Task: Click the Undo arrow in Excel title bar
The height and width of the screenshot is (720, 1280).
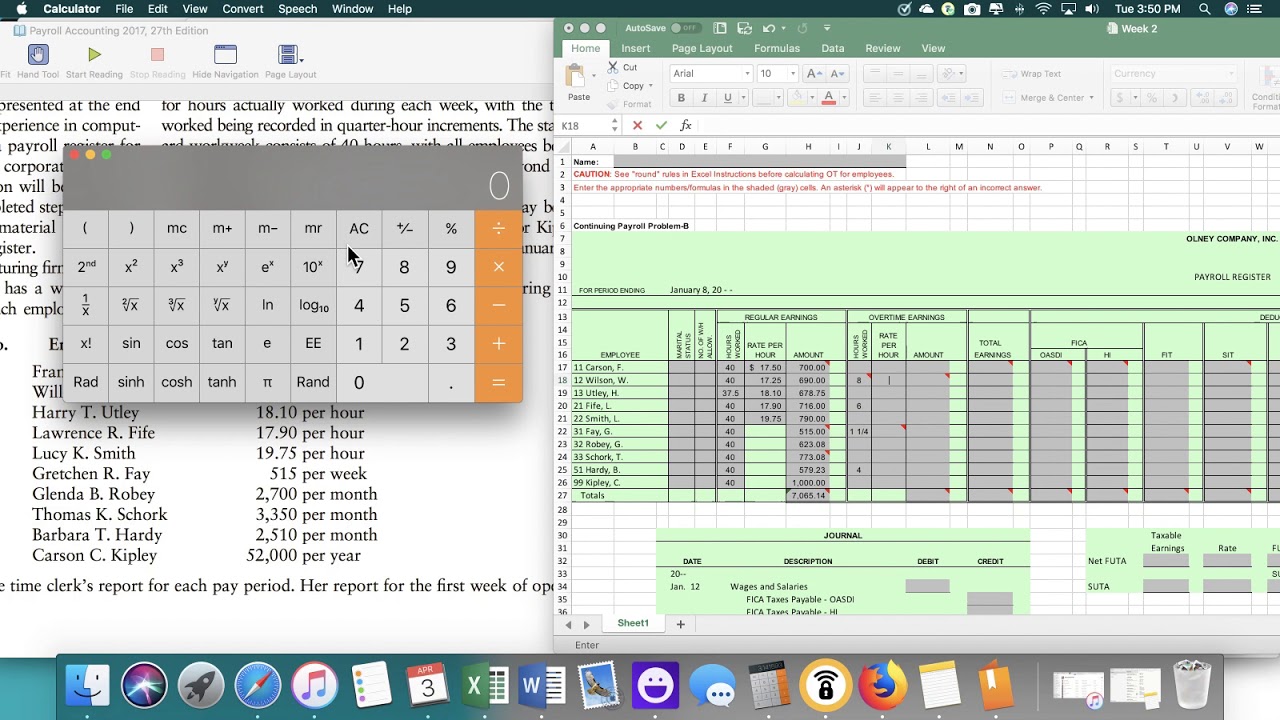Action: pyautogui.click(x=768, y=28)
